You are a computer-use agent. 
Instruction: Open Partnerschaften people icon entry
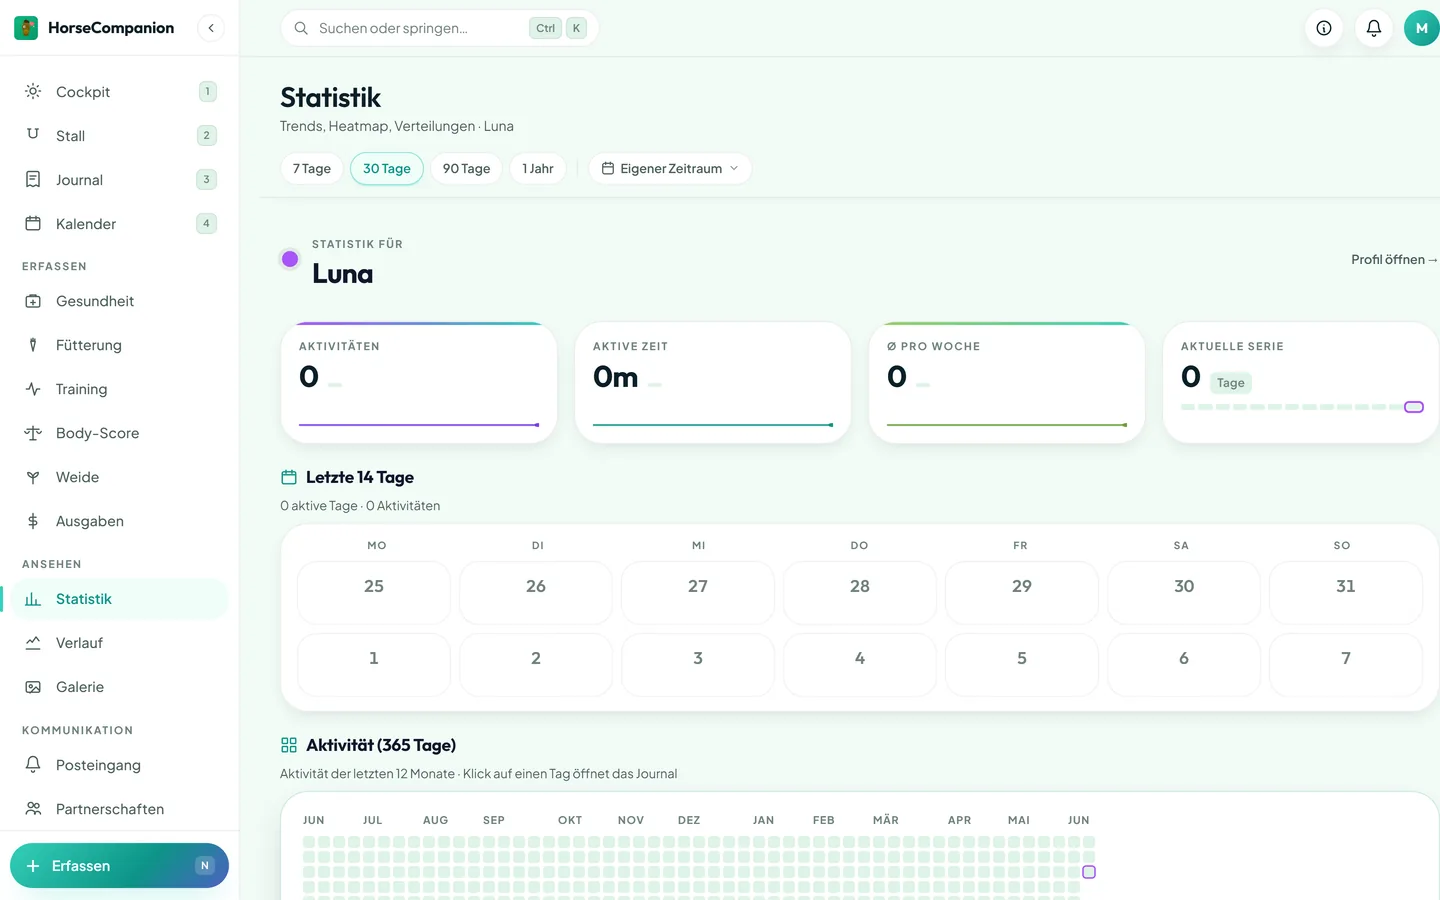coord(33,809)
